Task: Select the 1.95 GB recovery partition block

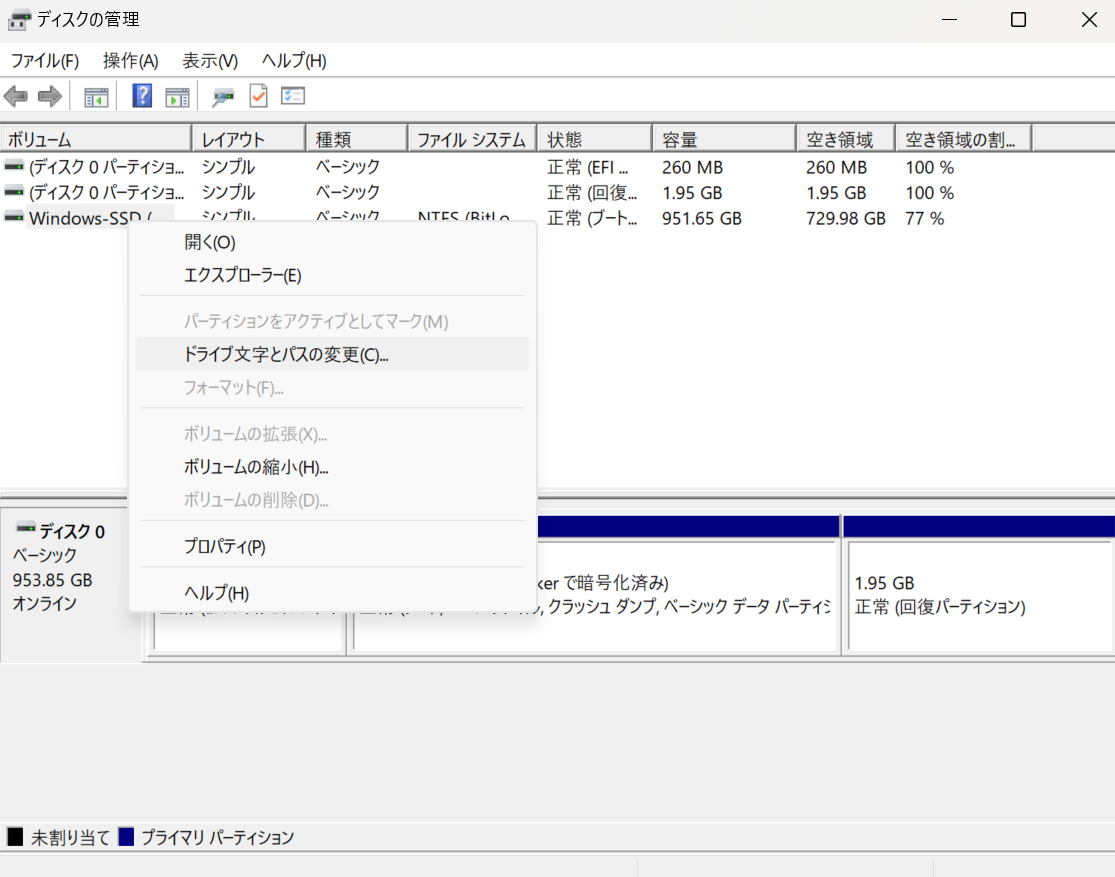Action: tap(978, 595)
